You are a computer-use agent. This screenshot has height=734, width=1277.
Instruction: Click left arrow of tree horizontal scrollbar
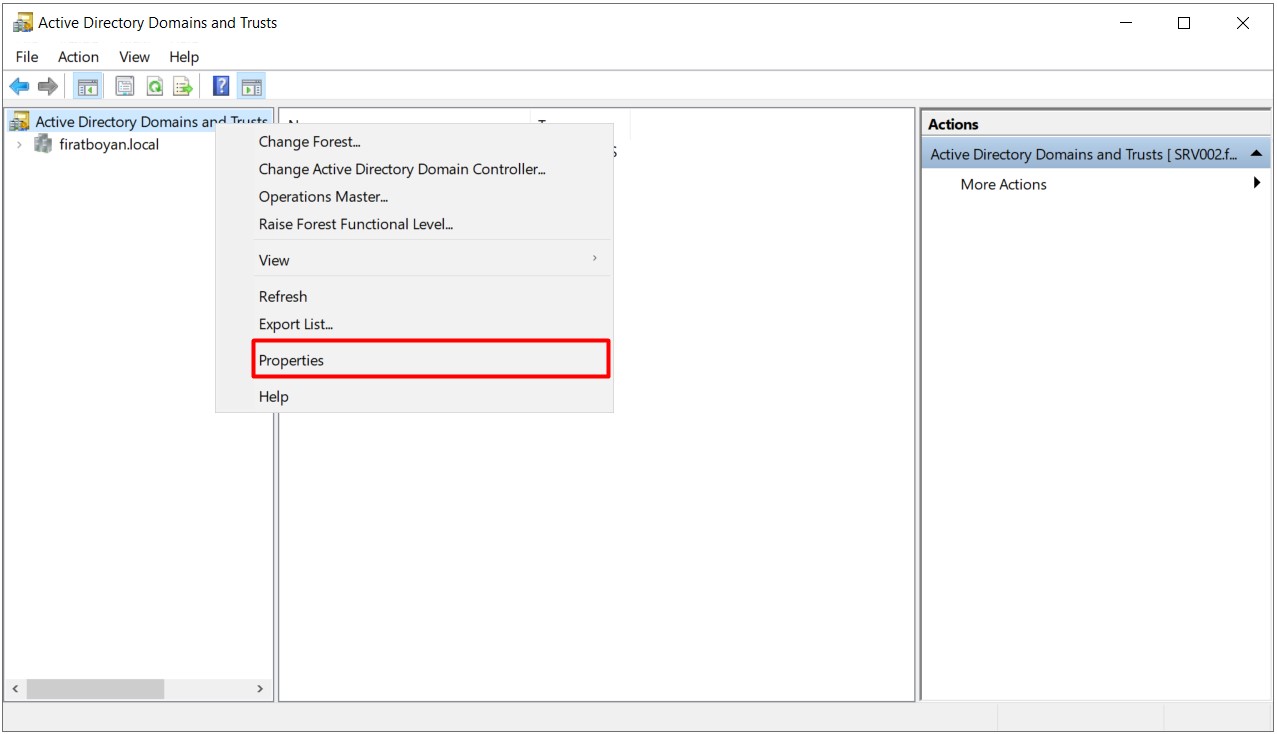point(15,689)
